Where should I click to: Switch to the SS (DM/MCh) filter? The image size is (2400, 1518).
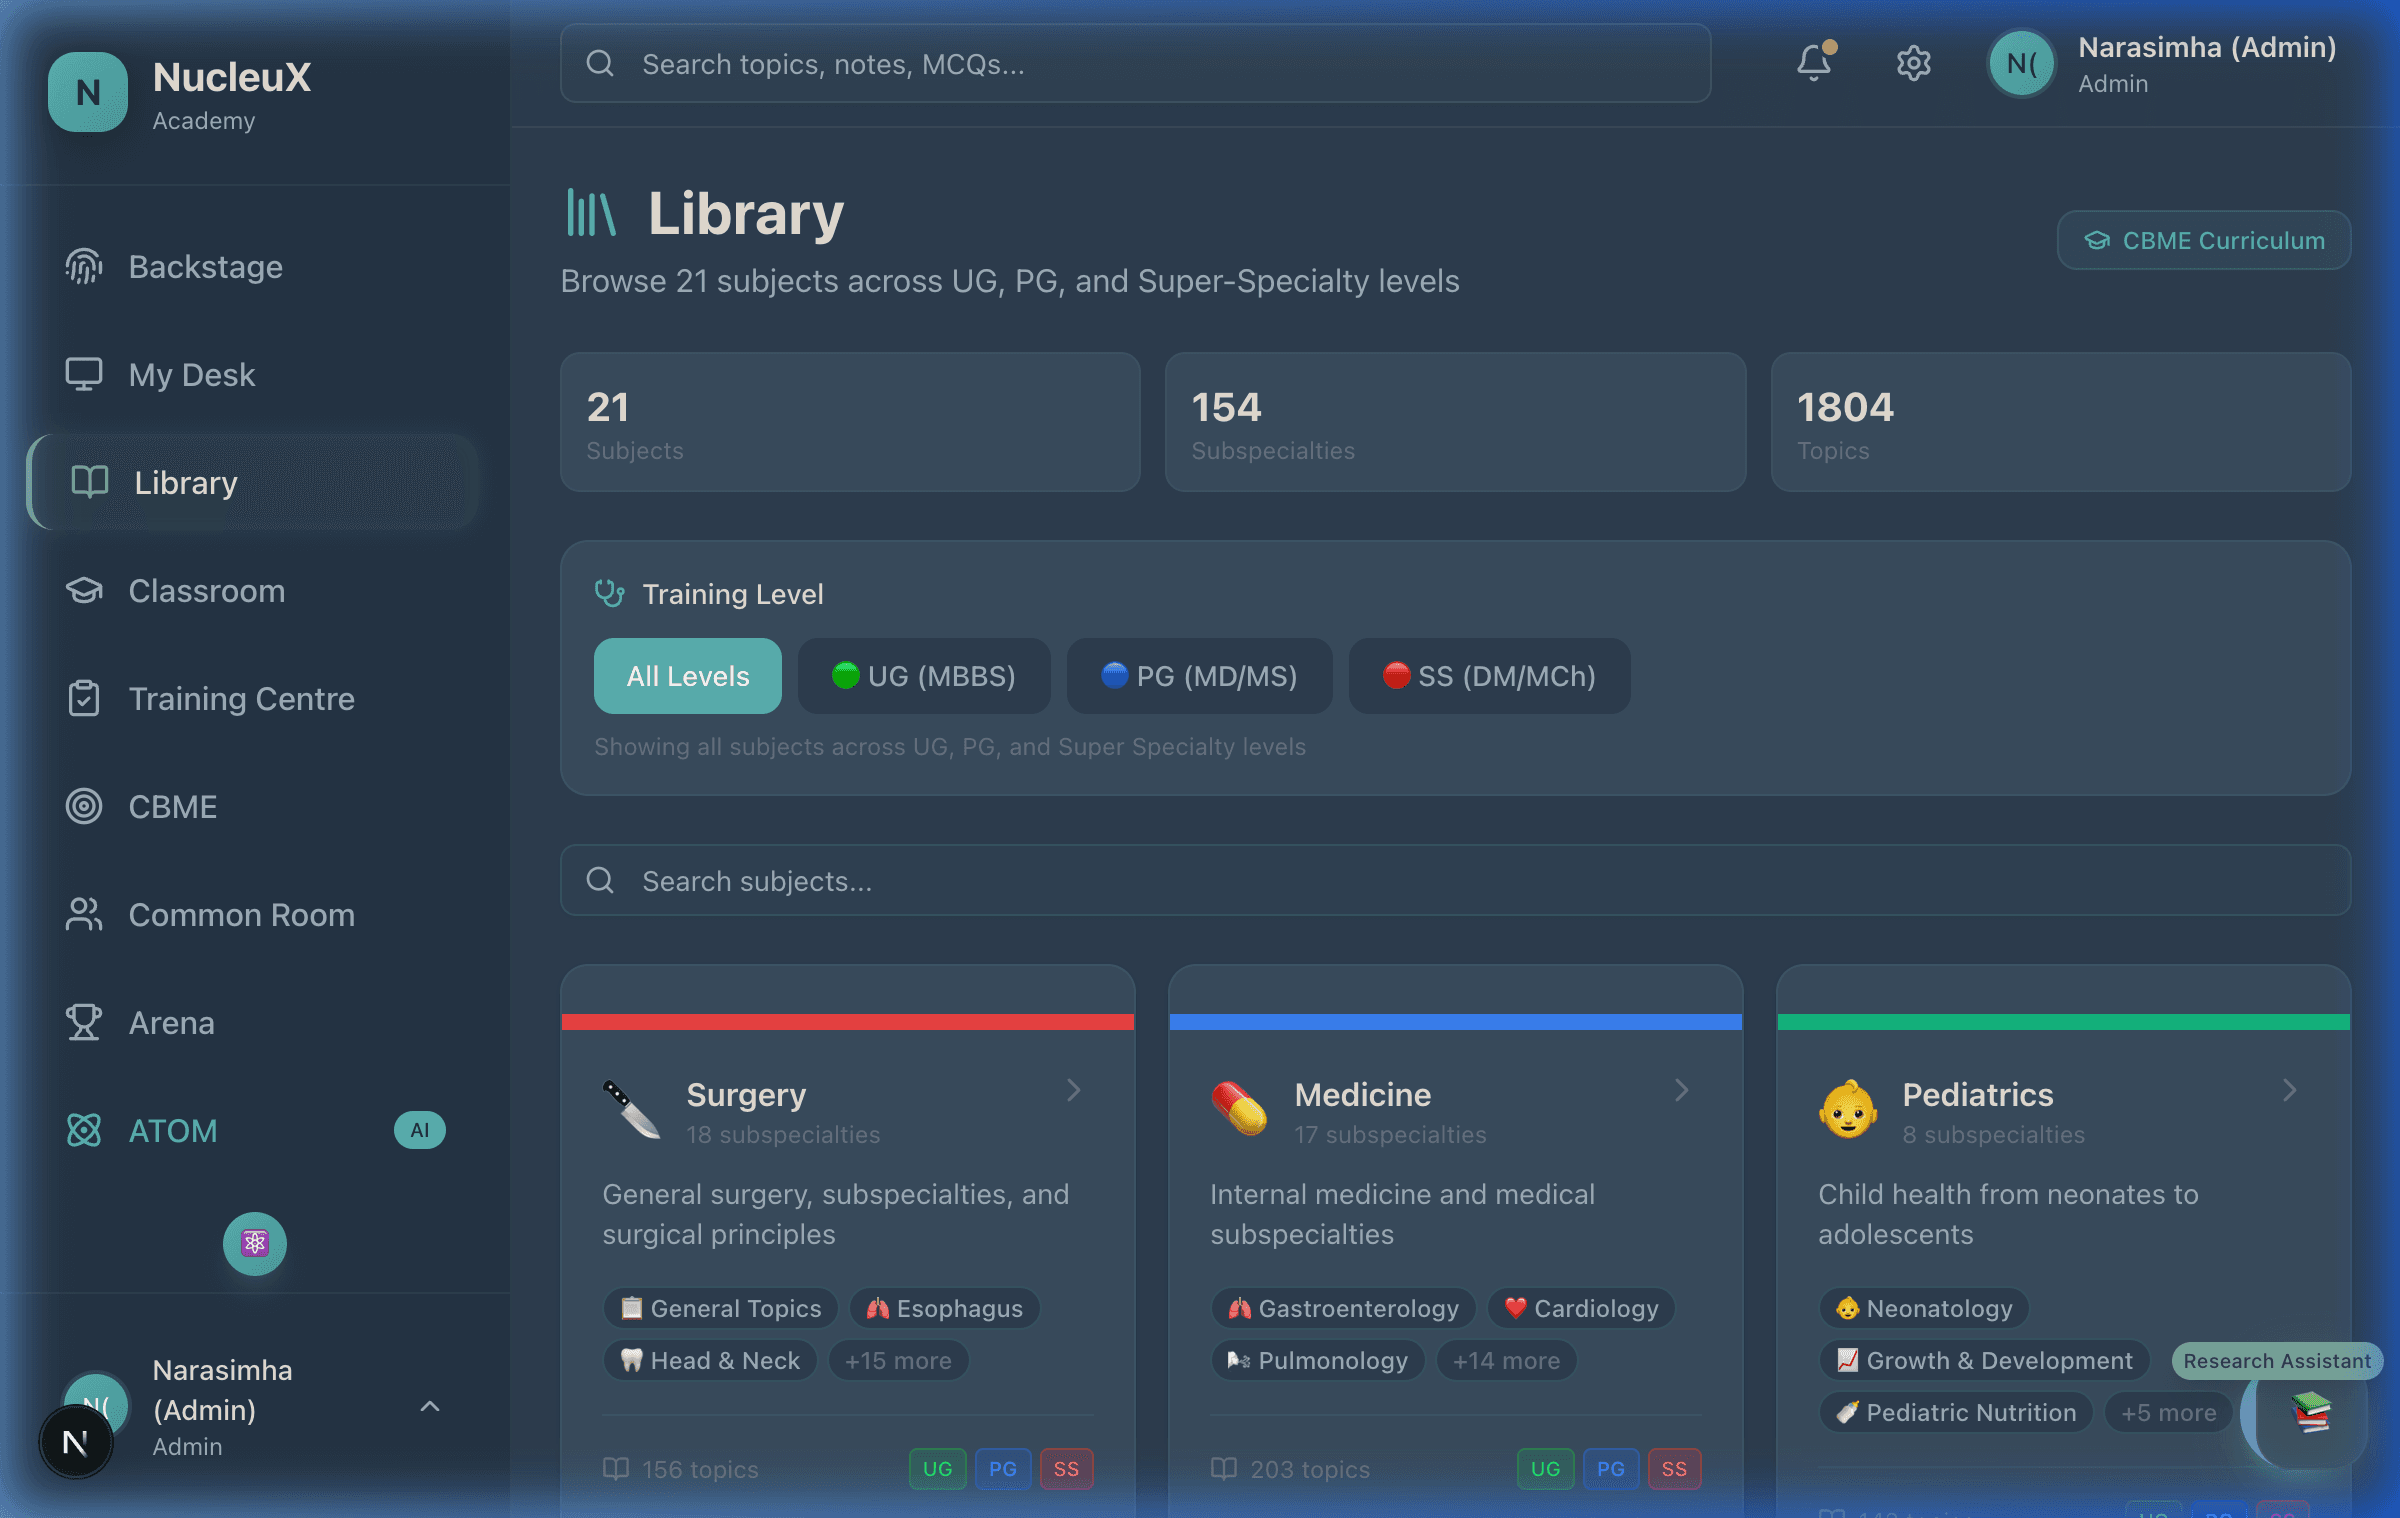1489,676
